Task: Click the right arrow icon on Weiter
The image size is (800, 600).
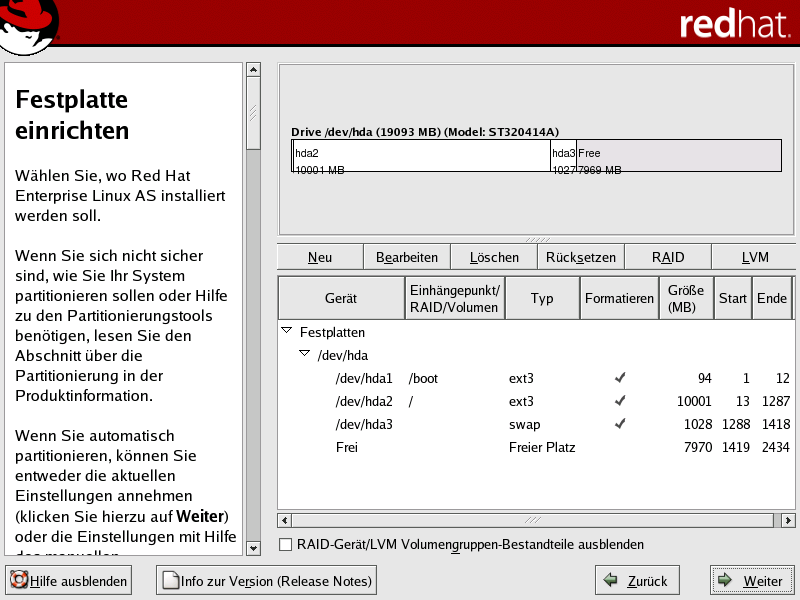Action: [725, 580]
